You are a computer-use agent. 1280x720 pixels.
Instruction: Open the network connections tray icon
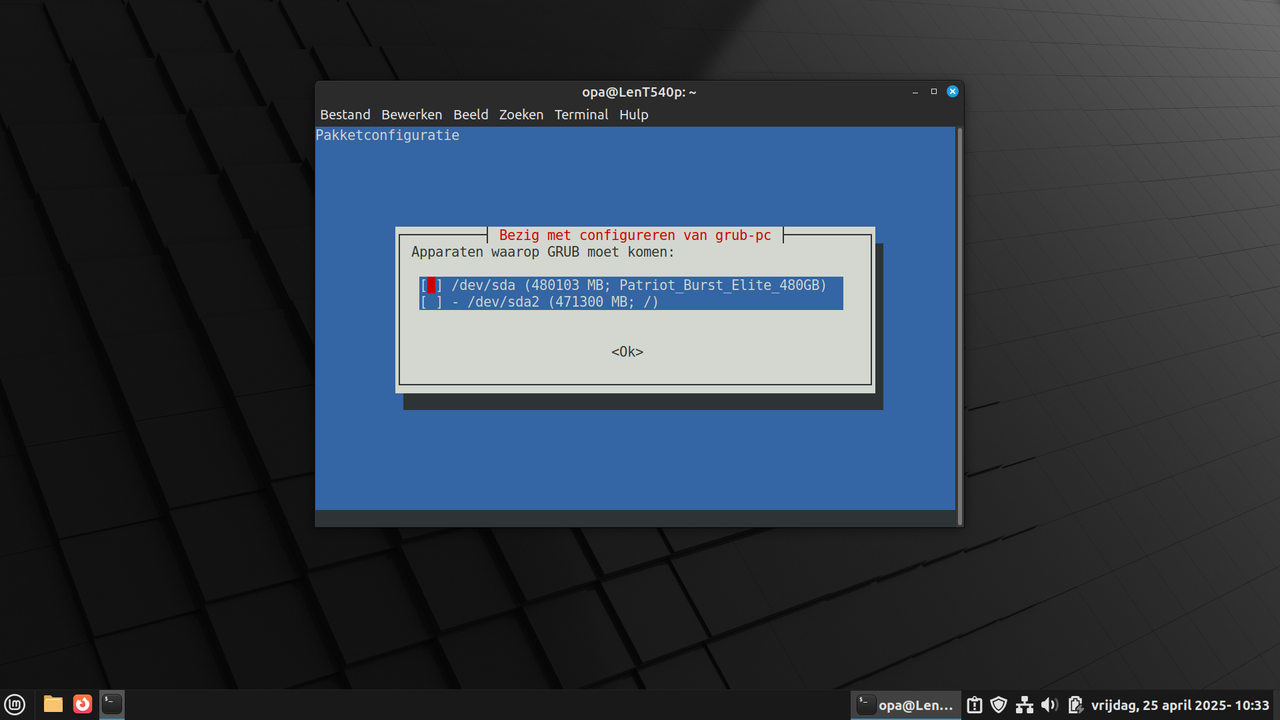1024,705
